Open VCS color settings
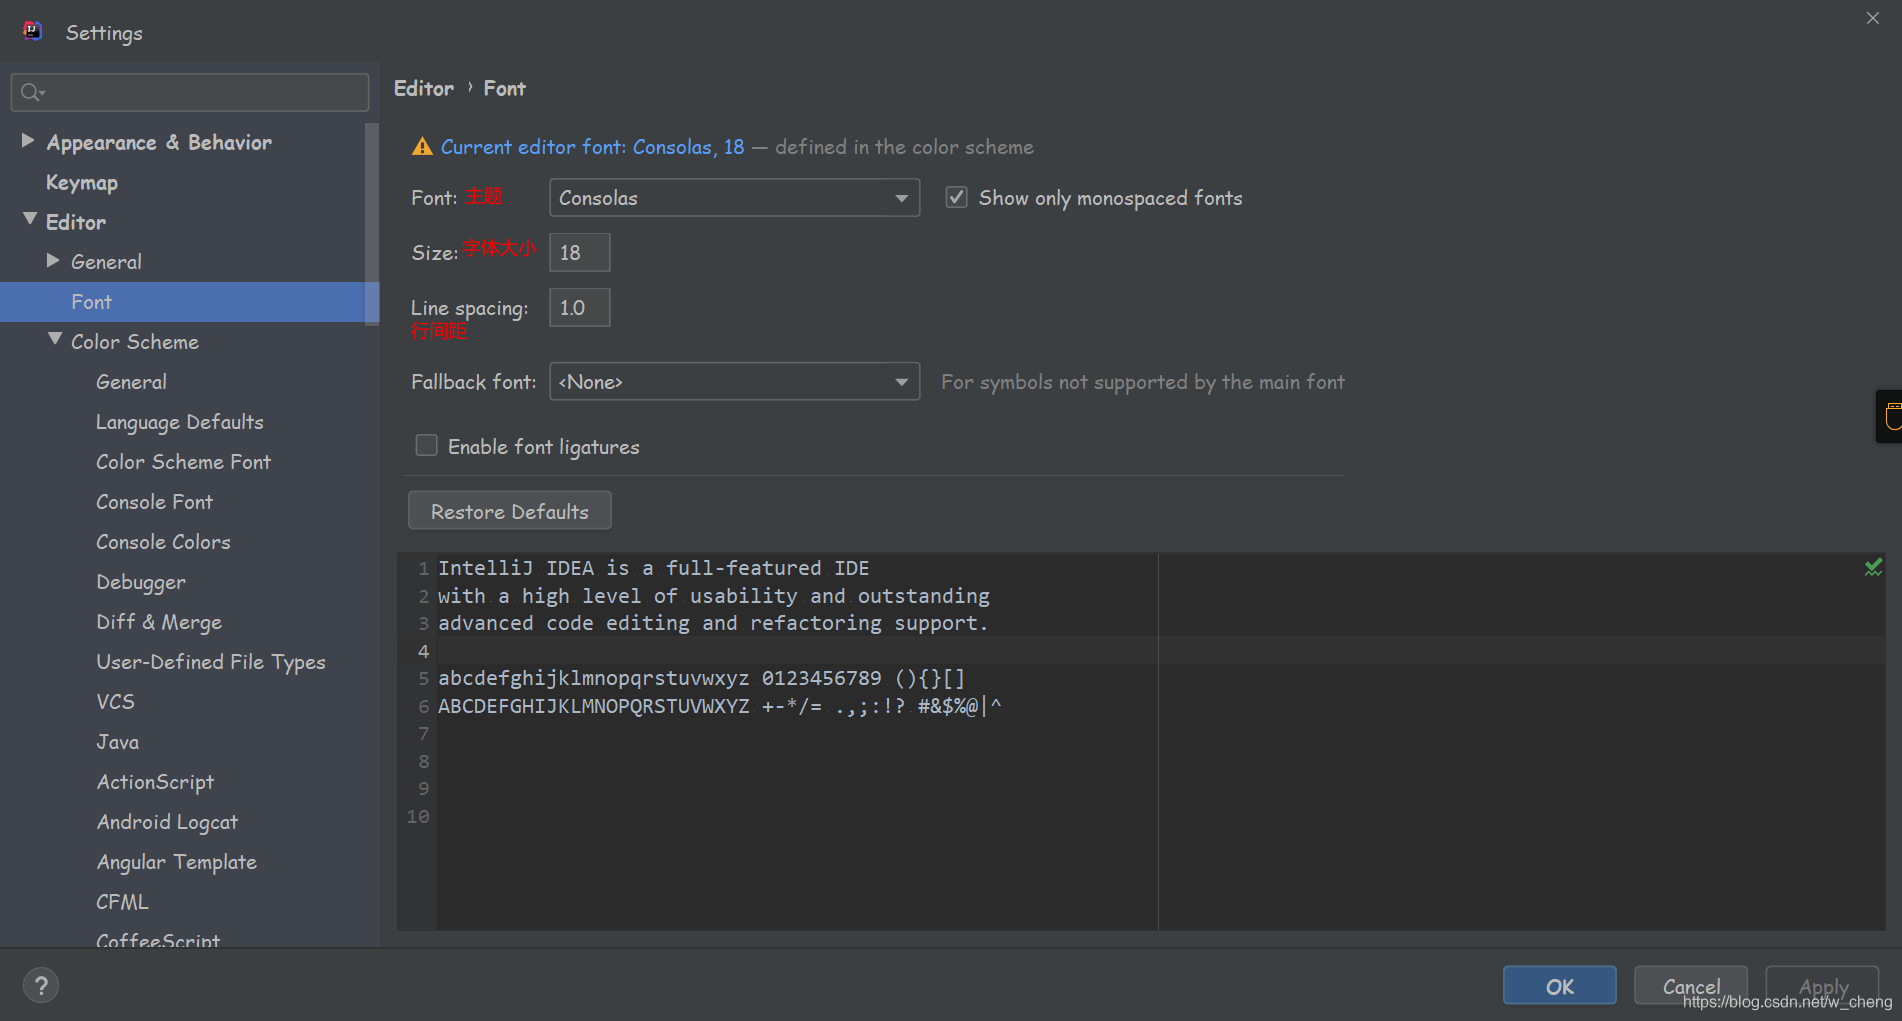This screenshot has width=1902, height=1021. (x=115, y=702)
